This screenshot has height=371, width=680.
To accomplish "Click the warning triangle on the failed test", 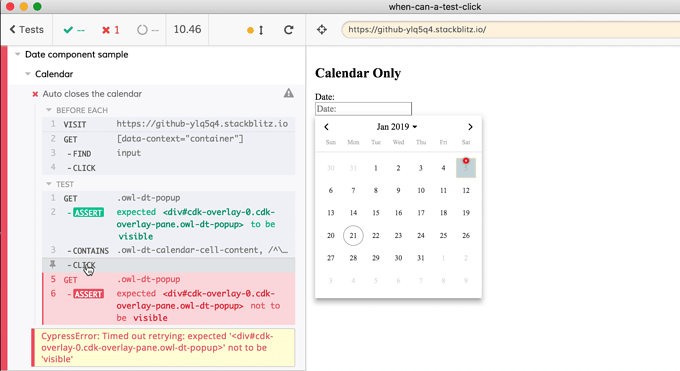I will click(288, 93).
